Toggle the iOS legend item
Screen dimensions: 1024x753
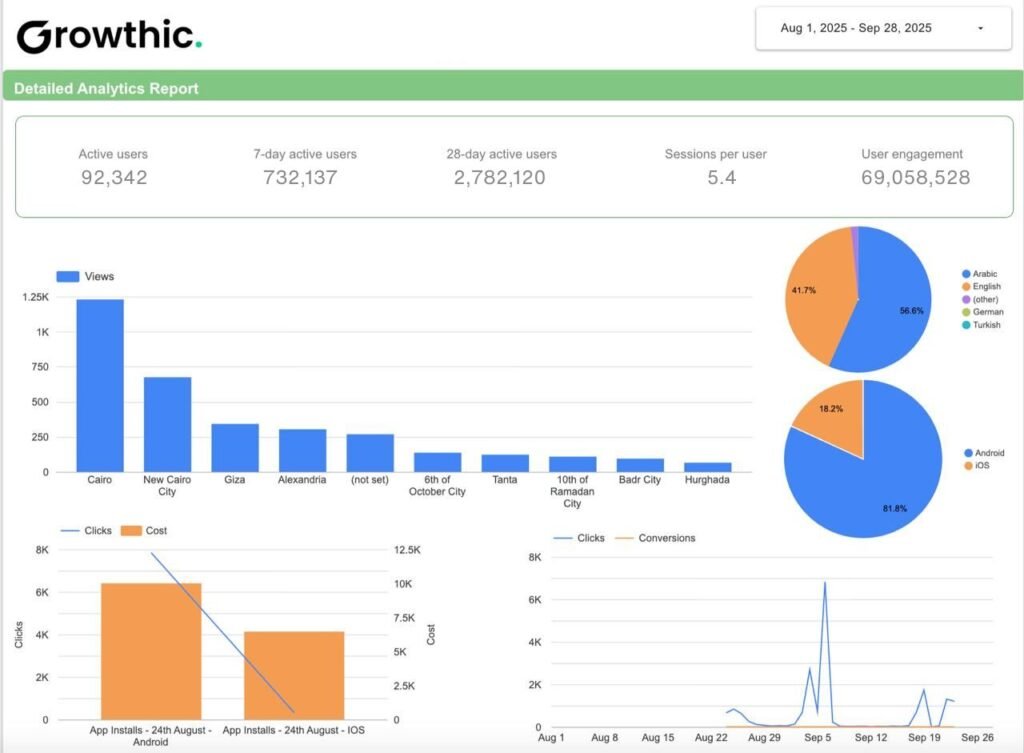pos(978,465)
